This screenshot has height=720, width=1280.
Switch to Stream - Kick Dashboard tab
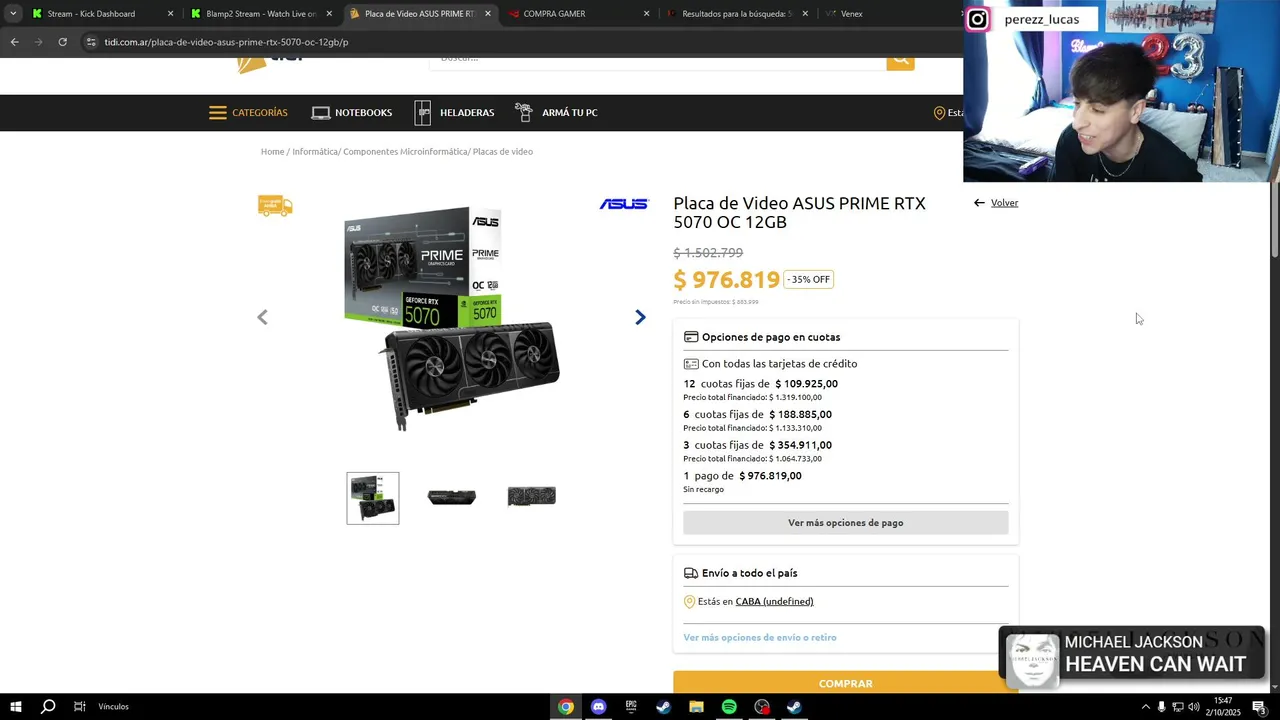click(103, 14)
